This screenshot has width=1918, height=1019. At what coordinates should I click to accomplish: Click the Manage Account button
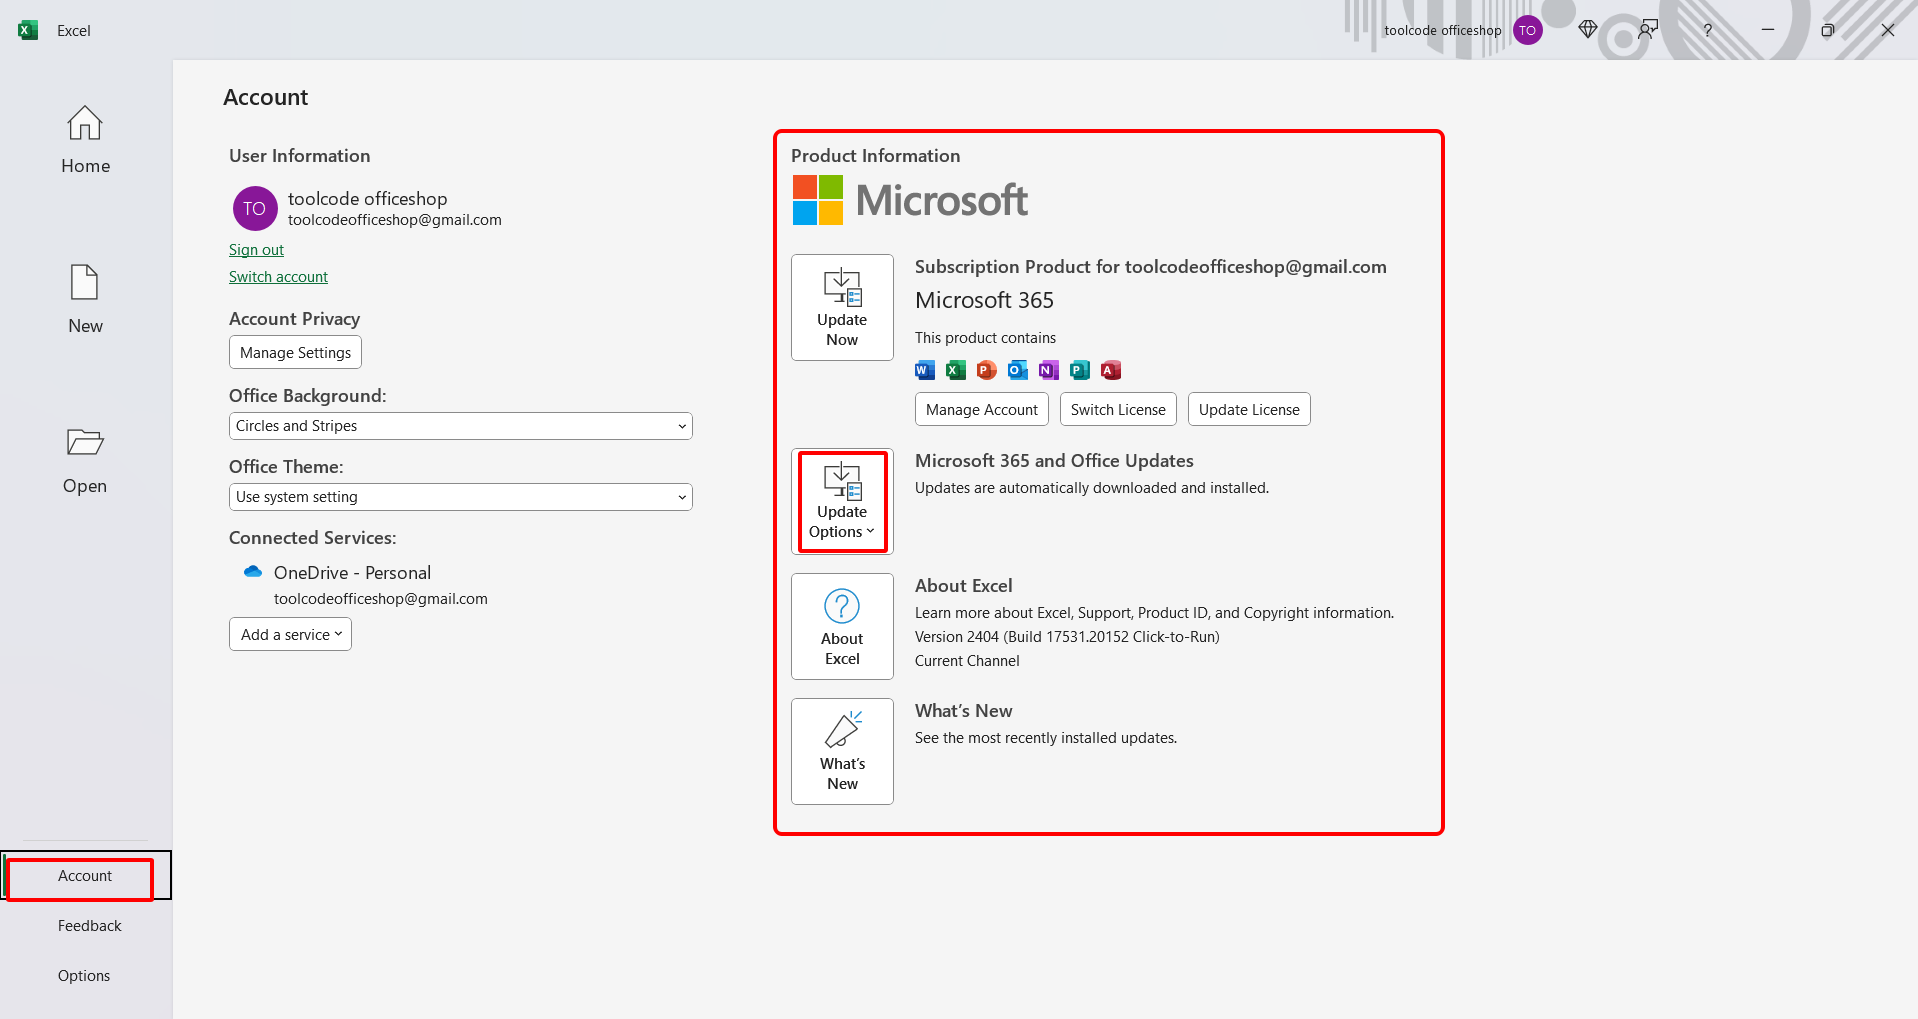pos(982,409)
